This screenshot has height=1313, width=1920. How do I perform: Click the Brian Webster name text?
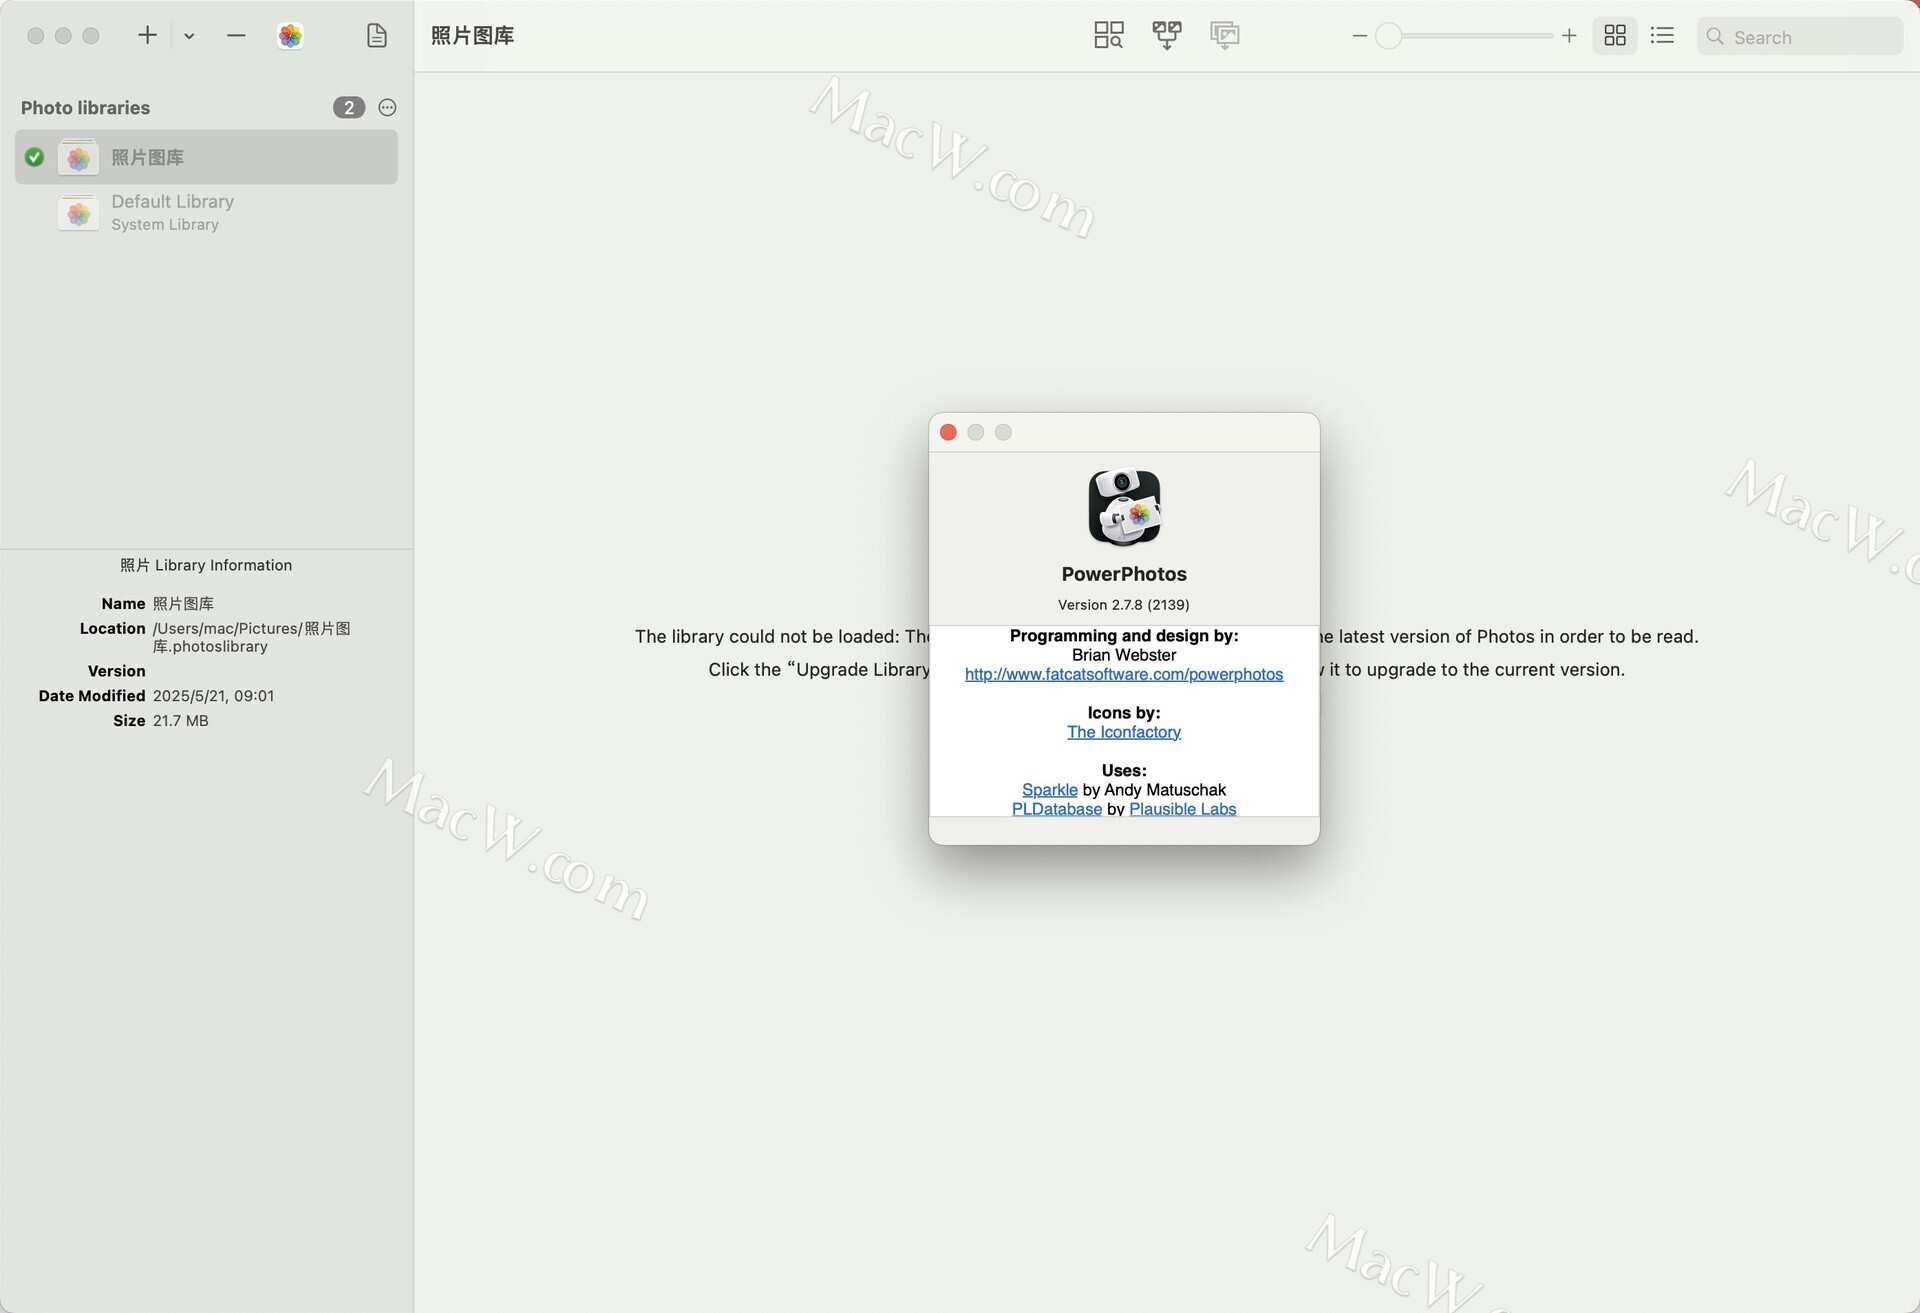coord(1124,656)
